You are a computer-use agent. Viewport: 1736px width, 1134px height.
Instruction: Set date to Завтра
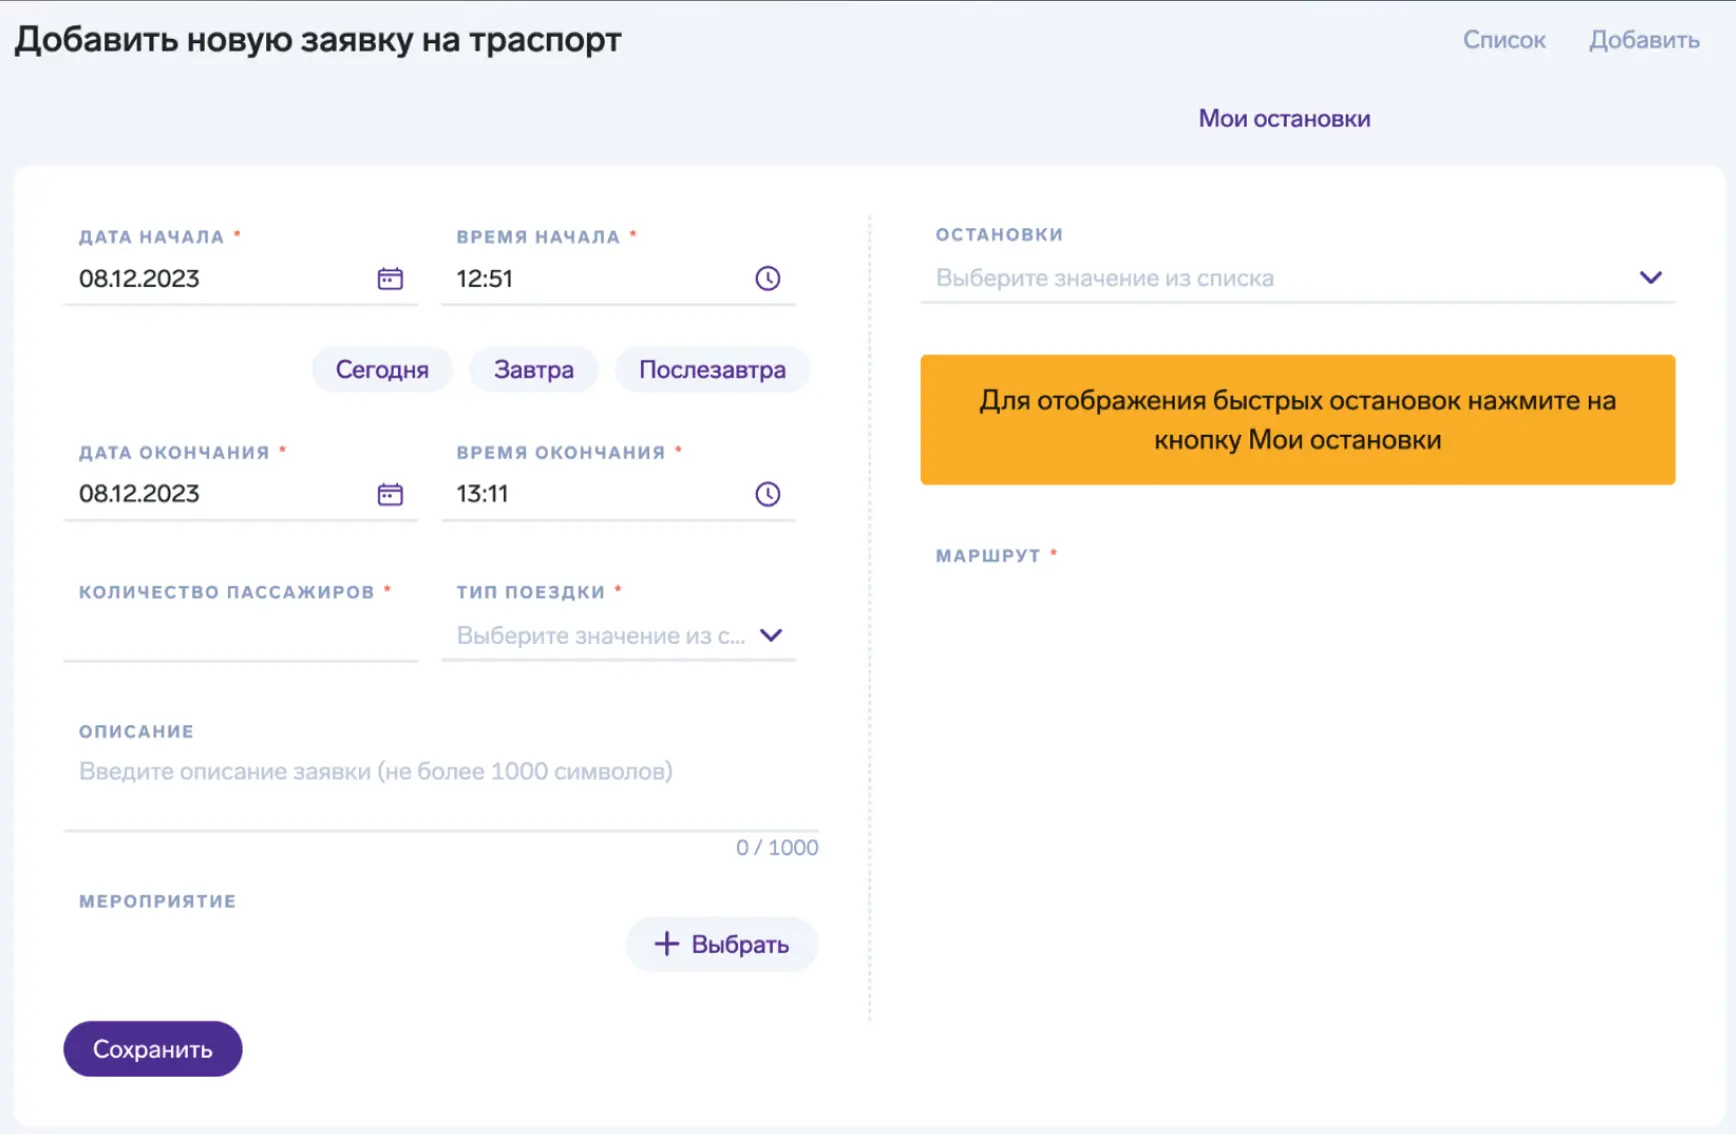534,370
